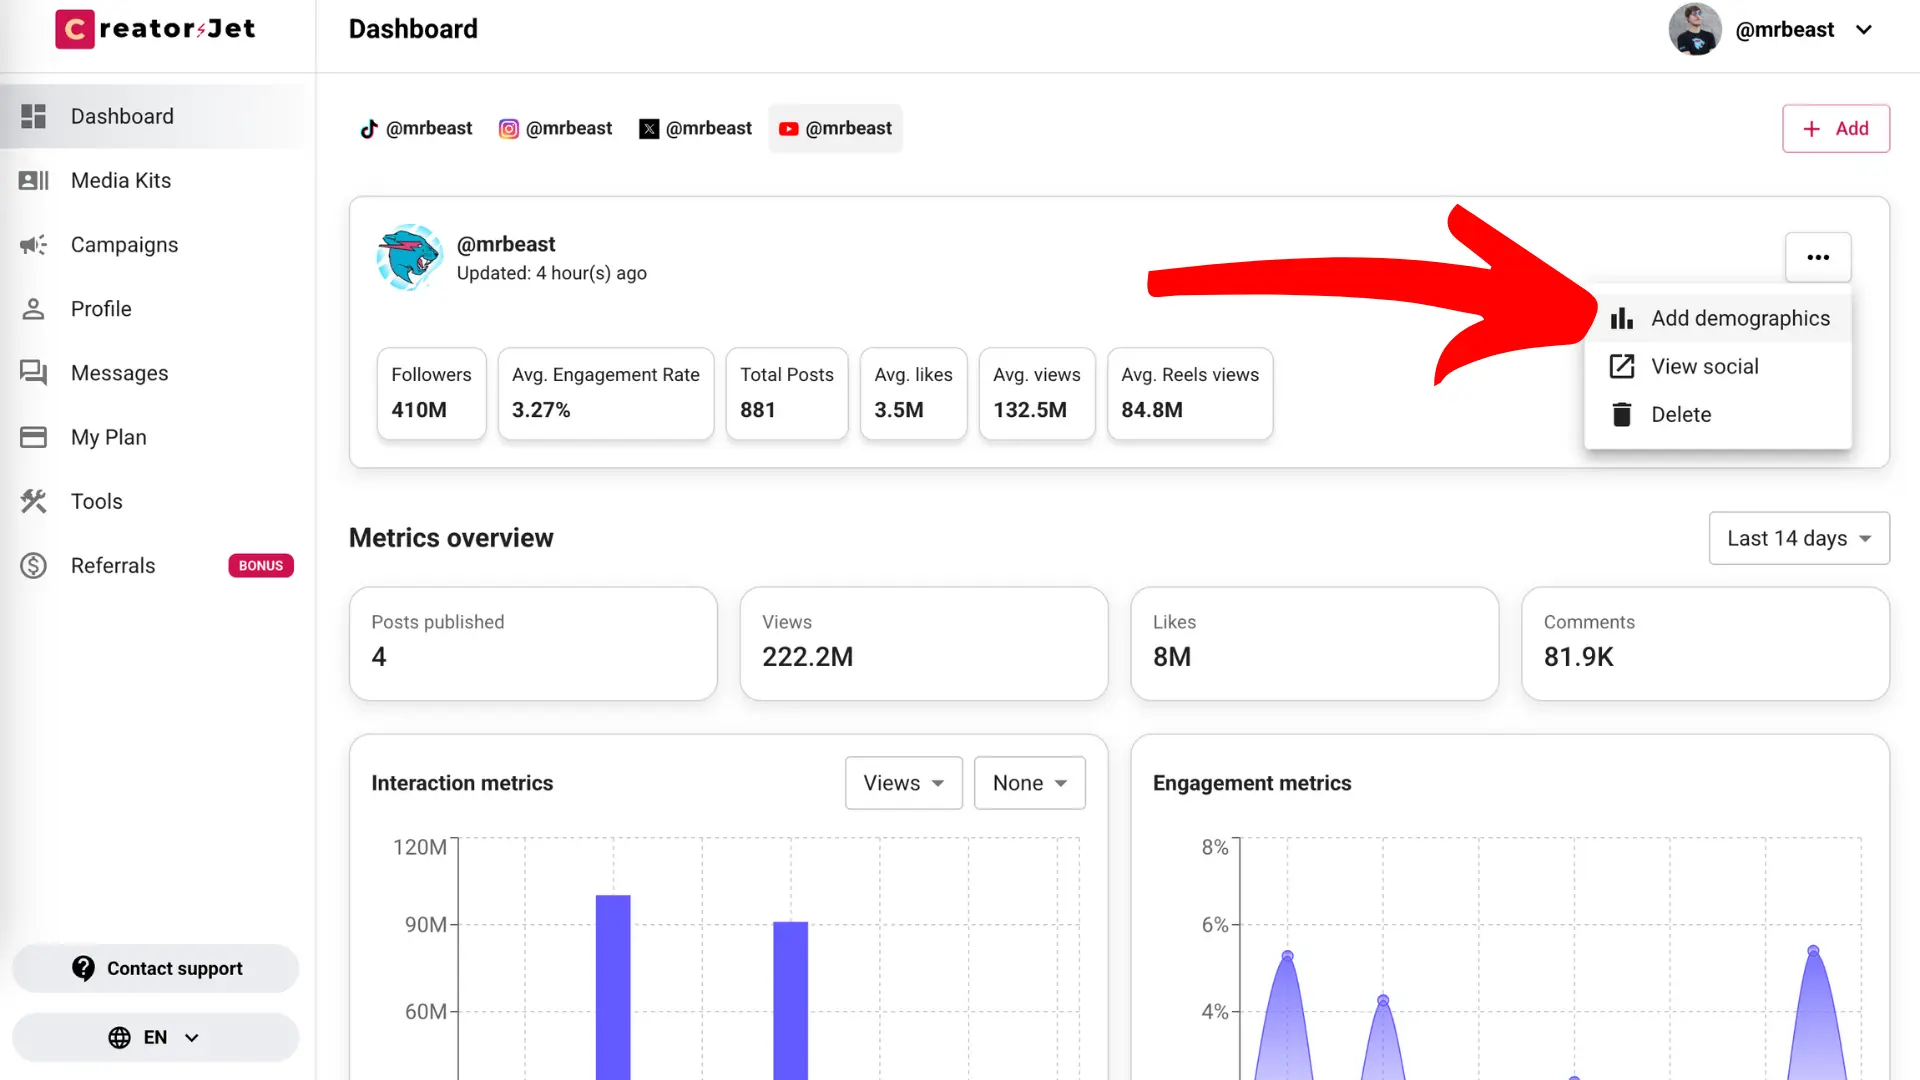Image resolution: width=1920 pixels, height=1080 pixels.
Task: Click the plus icon in Add button
Action: pos(1811,129)
